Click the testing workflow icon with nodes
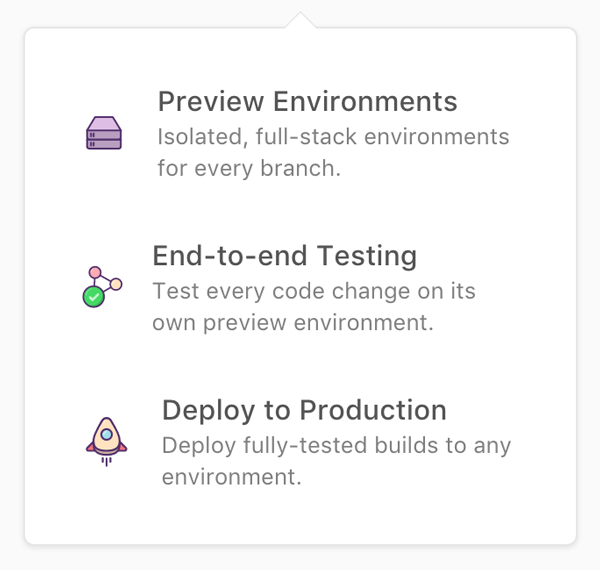Image resolution: width=600 pixels, height=570 pixels. pyautogui.click(x=101, y=286)
